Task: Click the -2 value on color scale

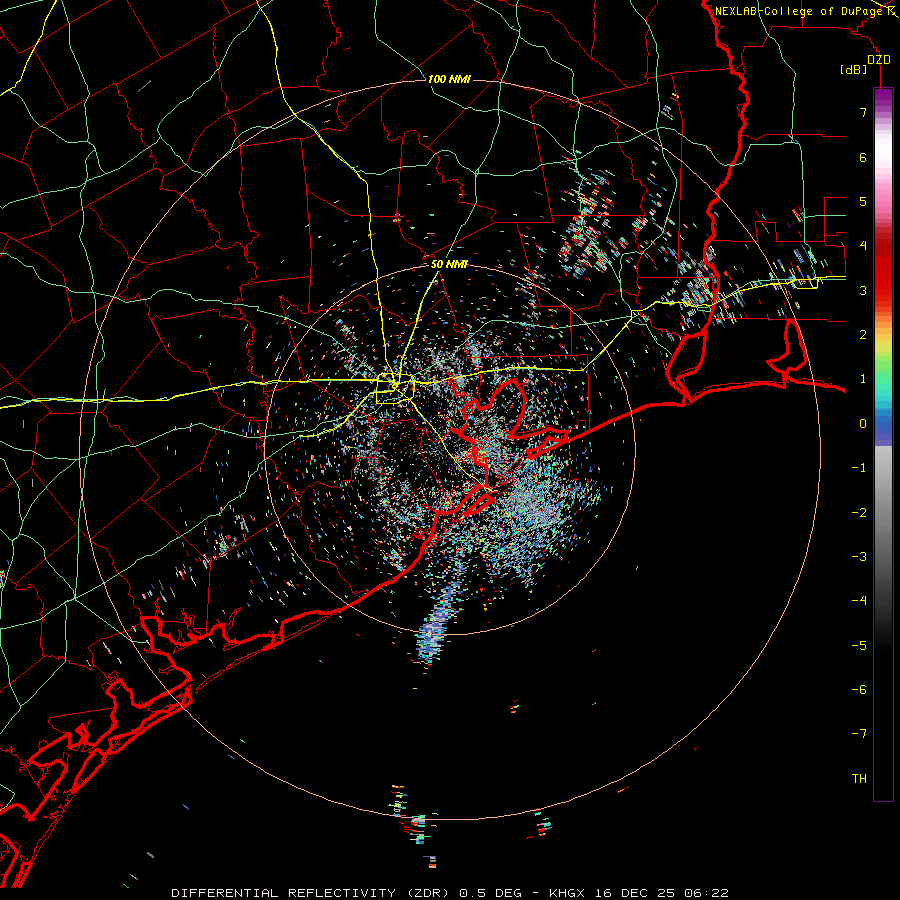Action: coord(859,513)
